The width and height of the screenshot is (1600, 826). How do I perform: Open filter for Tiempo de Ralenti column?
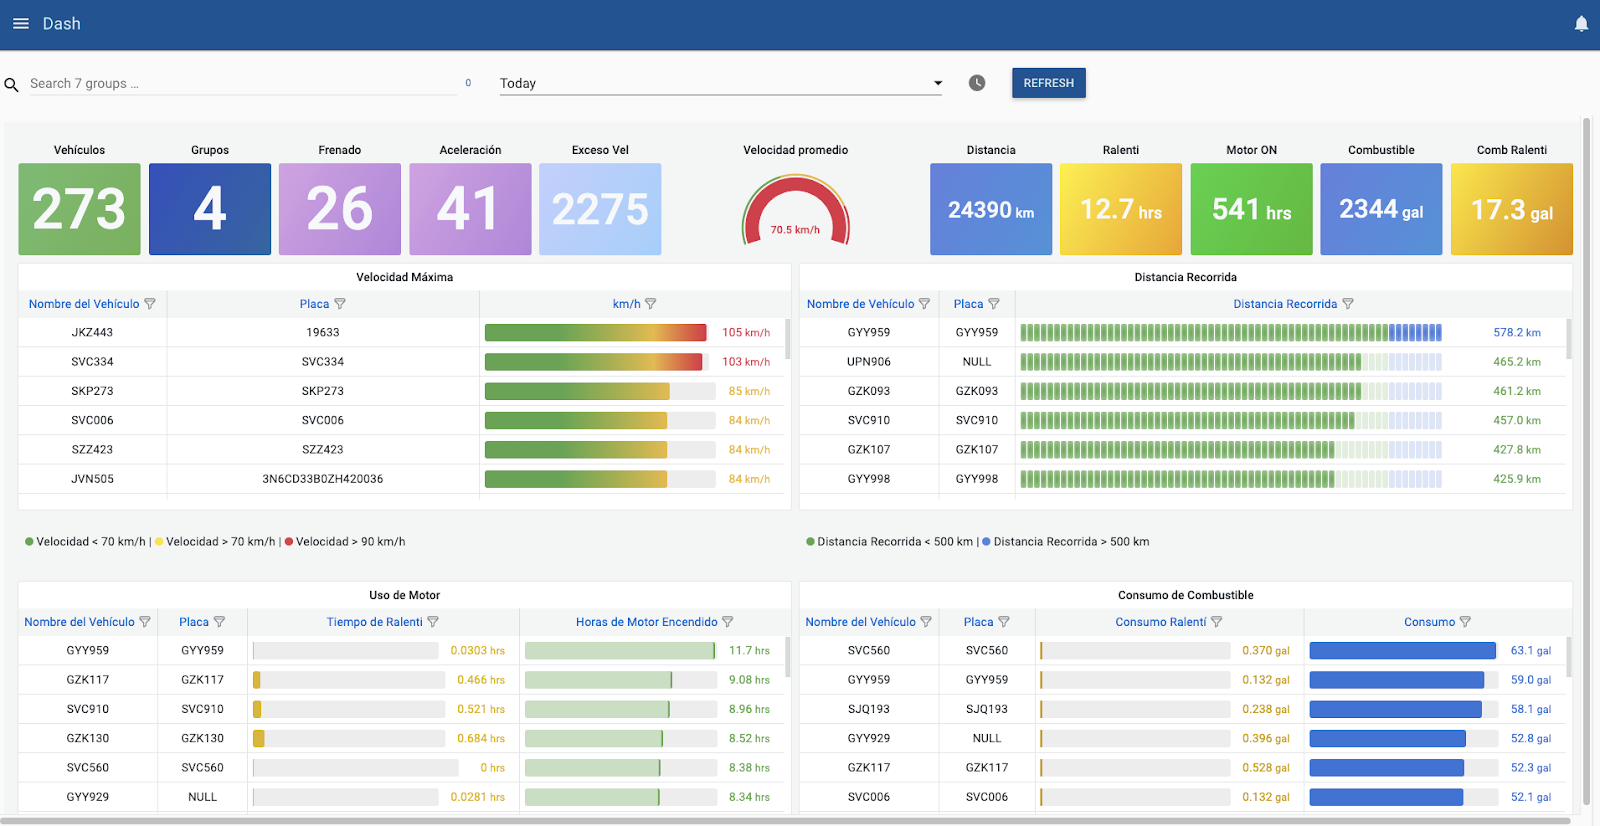pos(433,622)
